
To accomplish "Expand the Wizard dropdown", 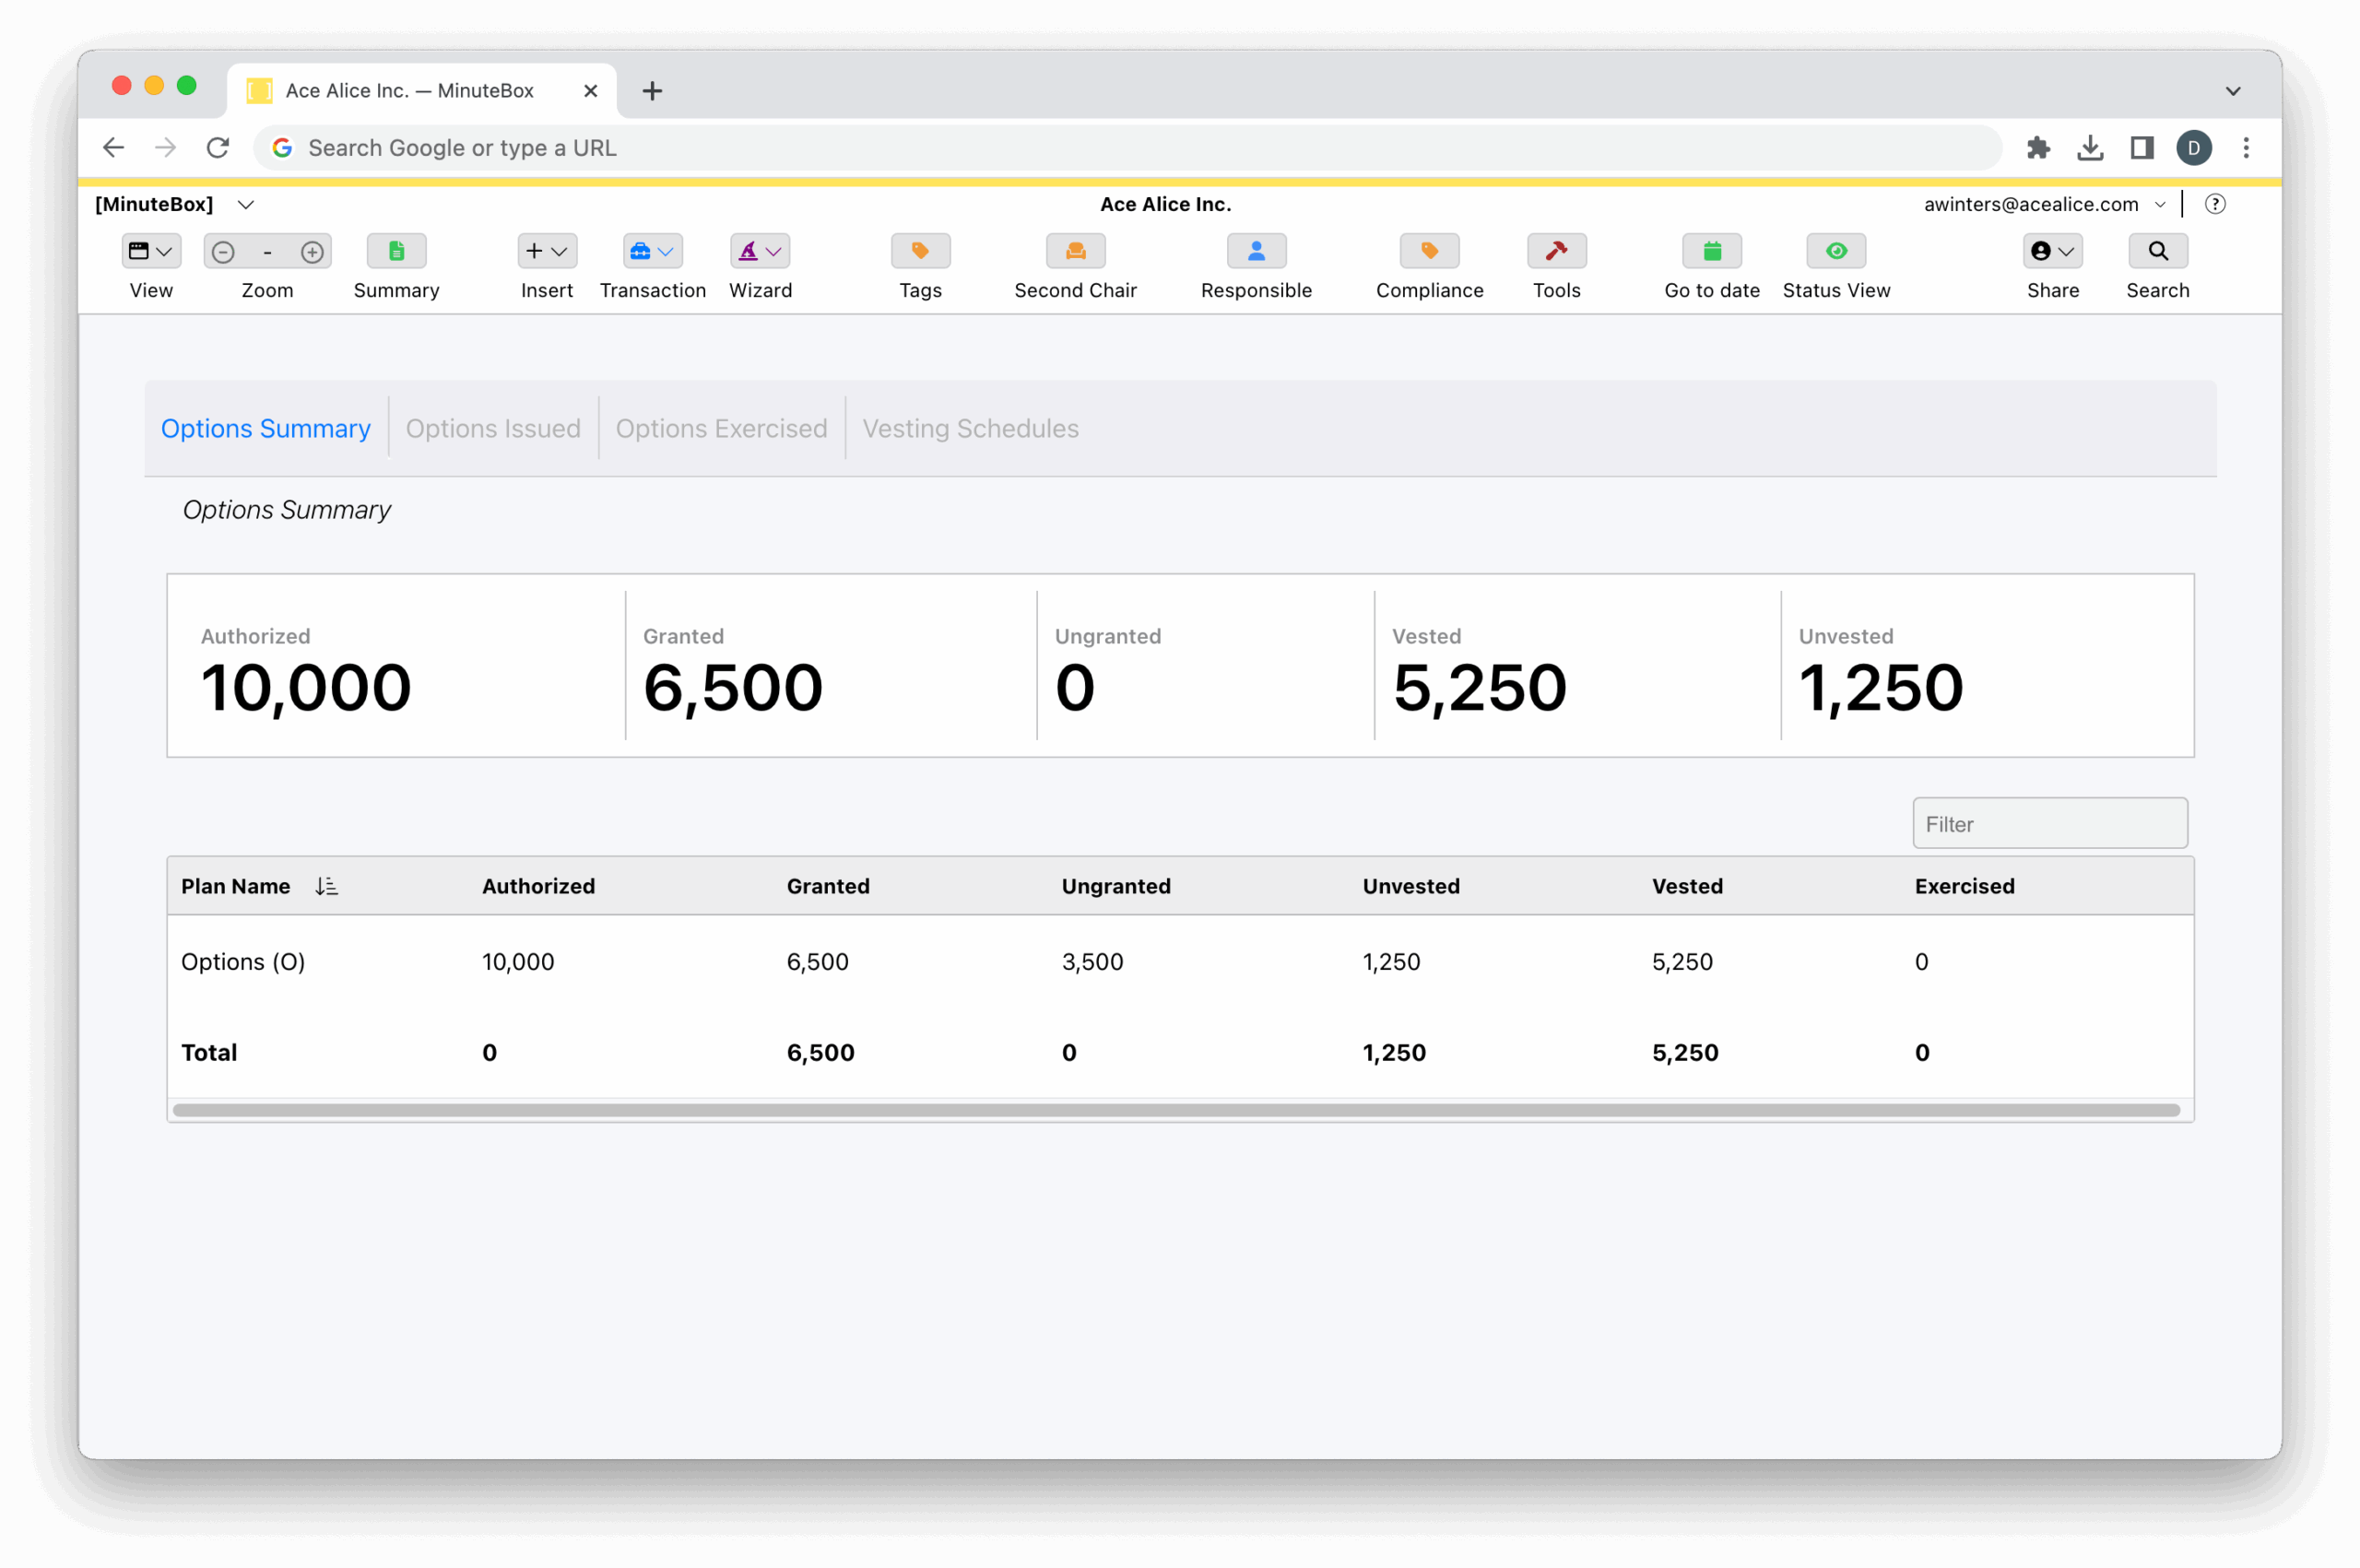I will click(x=760, y=251).
